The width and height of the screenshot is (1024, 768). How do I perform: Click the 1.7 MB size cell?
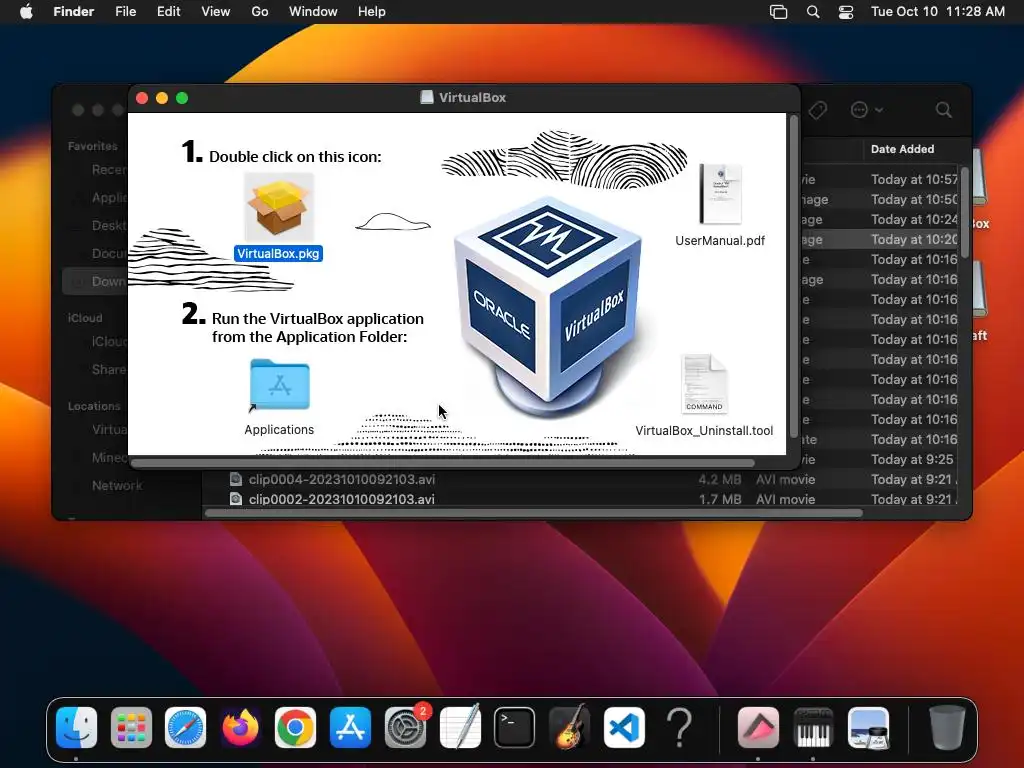click(x=720, y=499)
